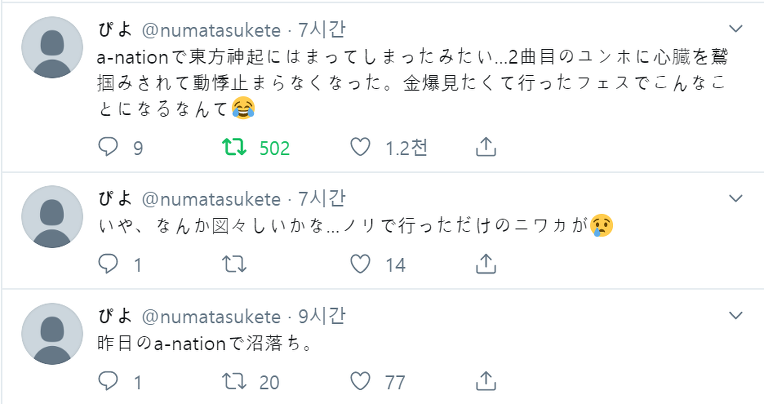Open the first tweet's more options chevron
This screenshot has width=764, height=404.
(x=736, y=28)
